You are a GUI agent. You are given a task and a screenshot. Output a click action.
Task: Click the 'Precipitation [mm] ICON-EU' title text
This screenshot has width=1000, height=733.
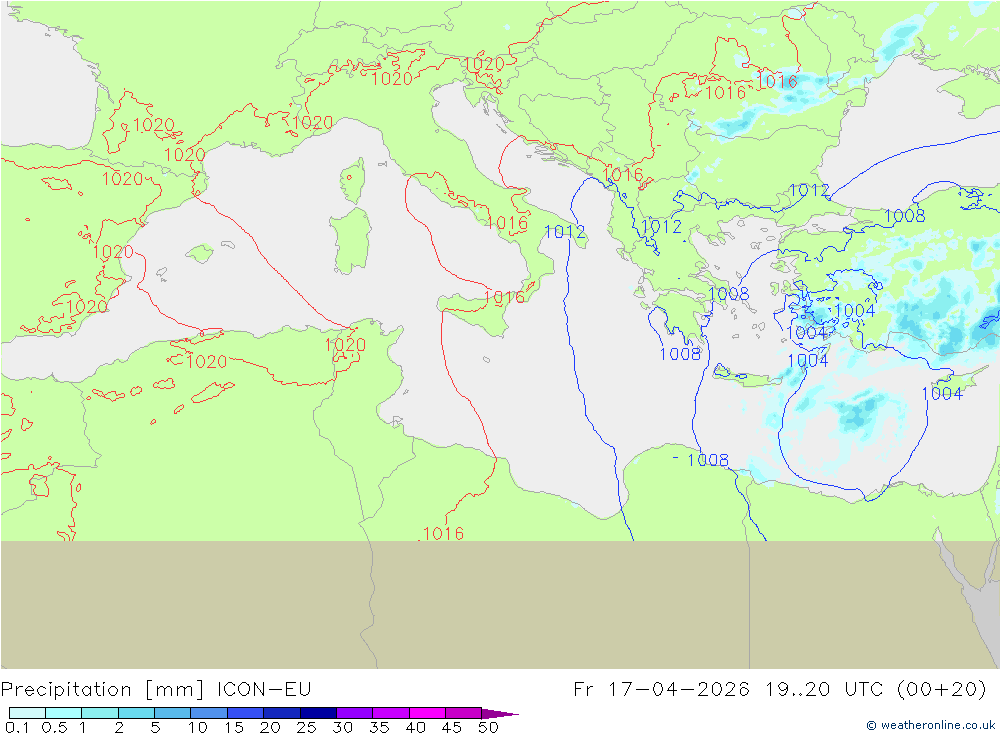click(x=156, y=690)
